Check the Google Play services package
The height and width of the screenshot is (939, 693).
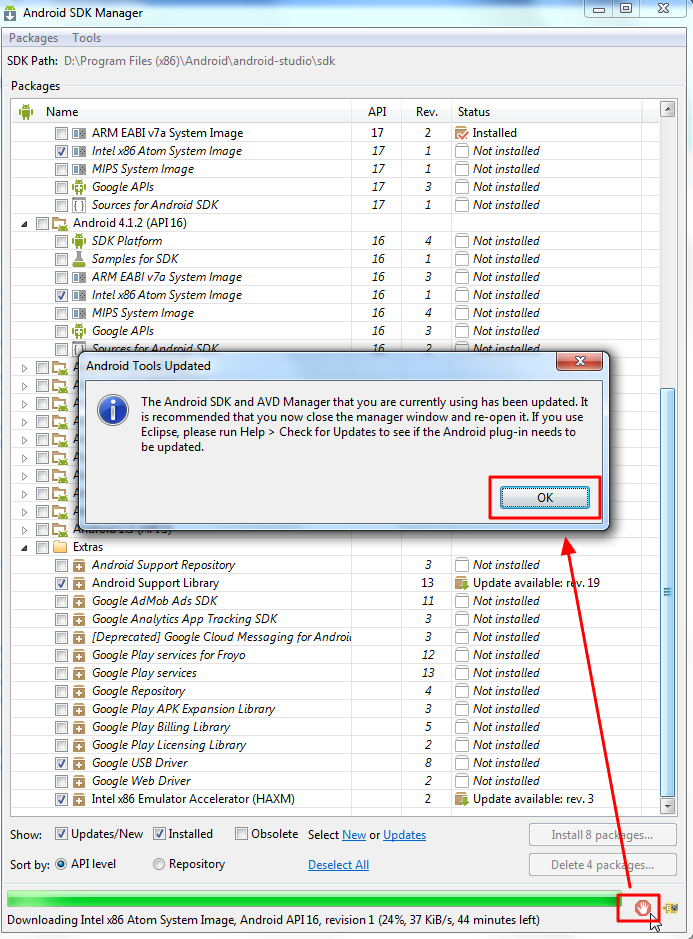tap(61, 674)
